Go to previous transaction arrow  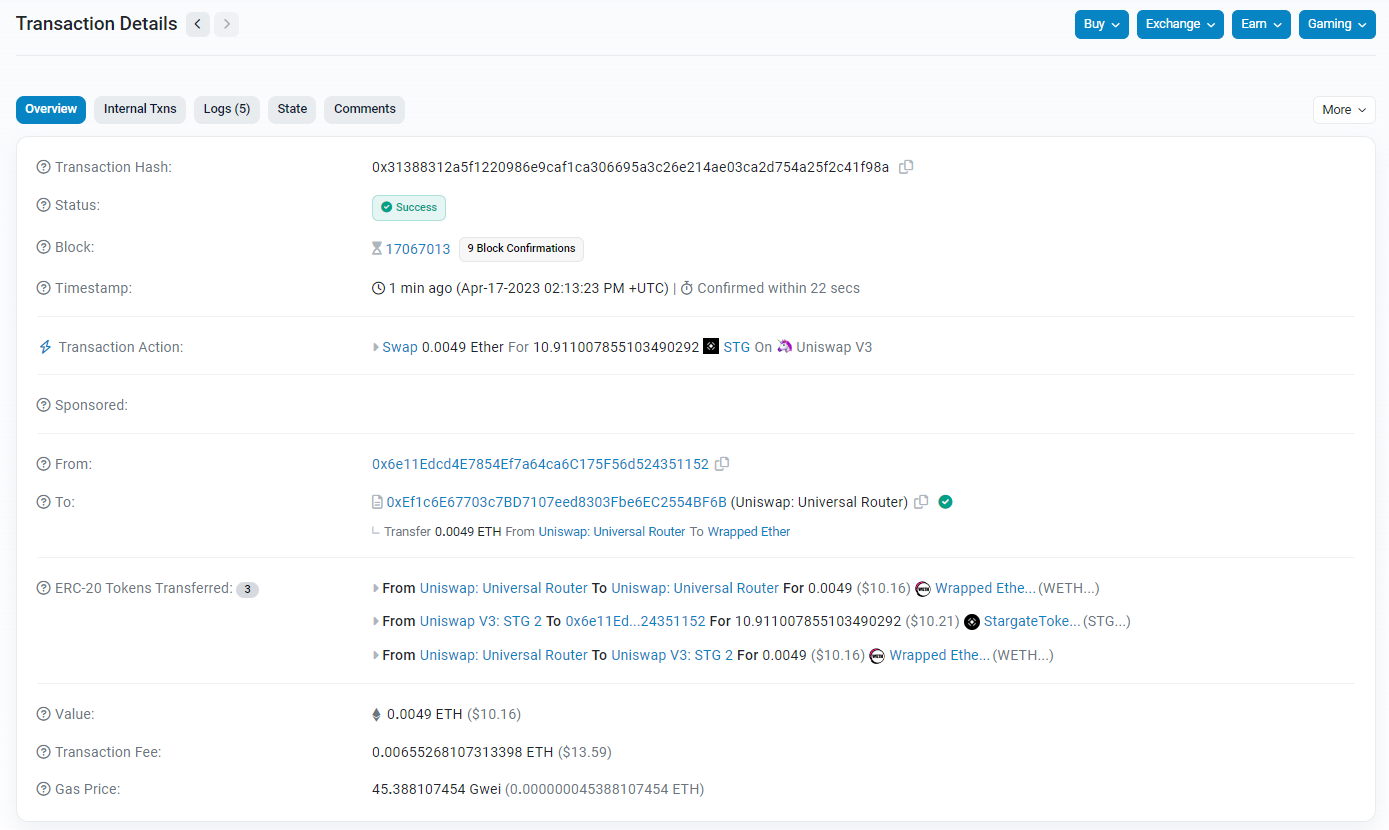tap(198, 24)
